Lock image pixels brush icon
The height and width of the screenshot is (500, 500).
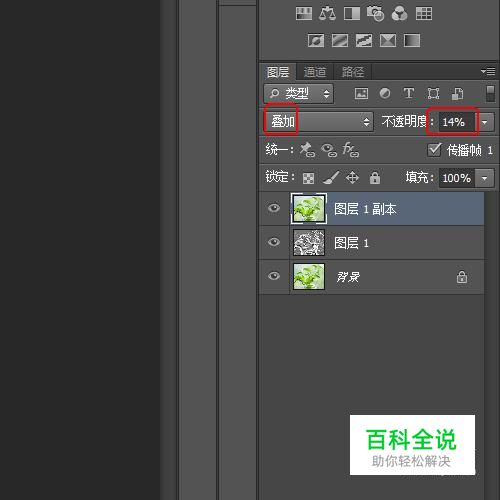click(331, 177)
